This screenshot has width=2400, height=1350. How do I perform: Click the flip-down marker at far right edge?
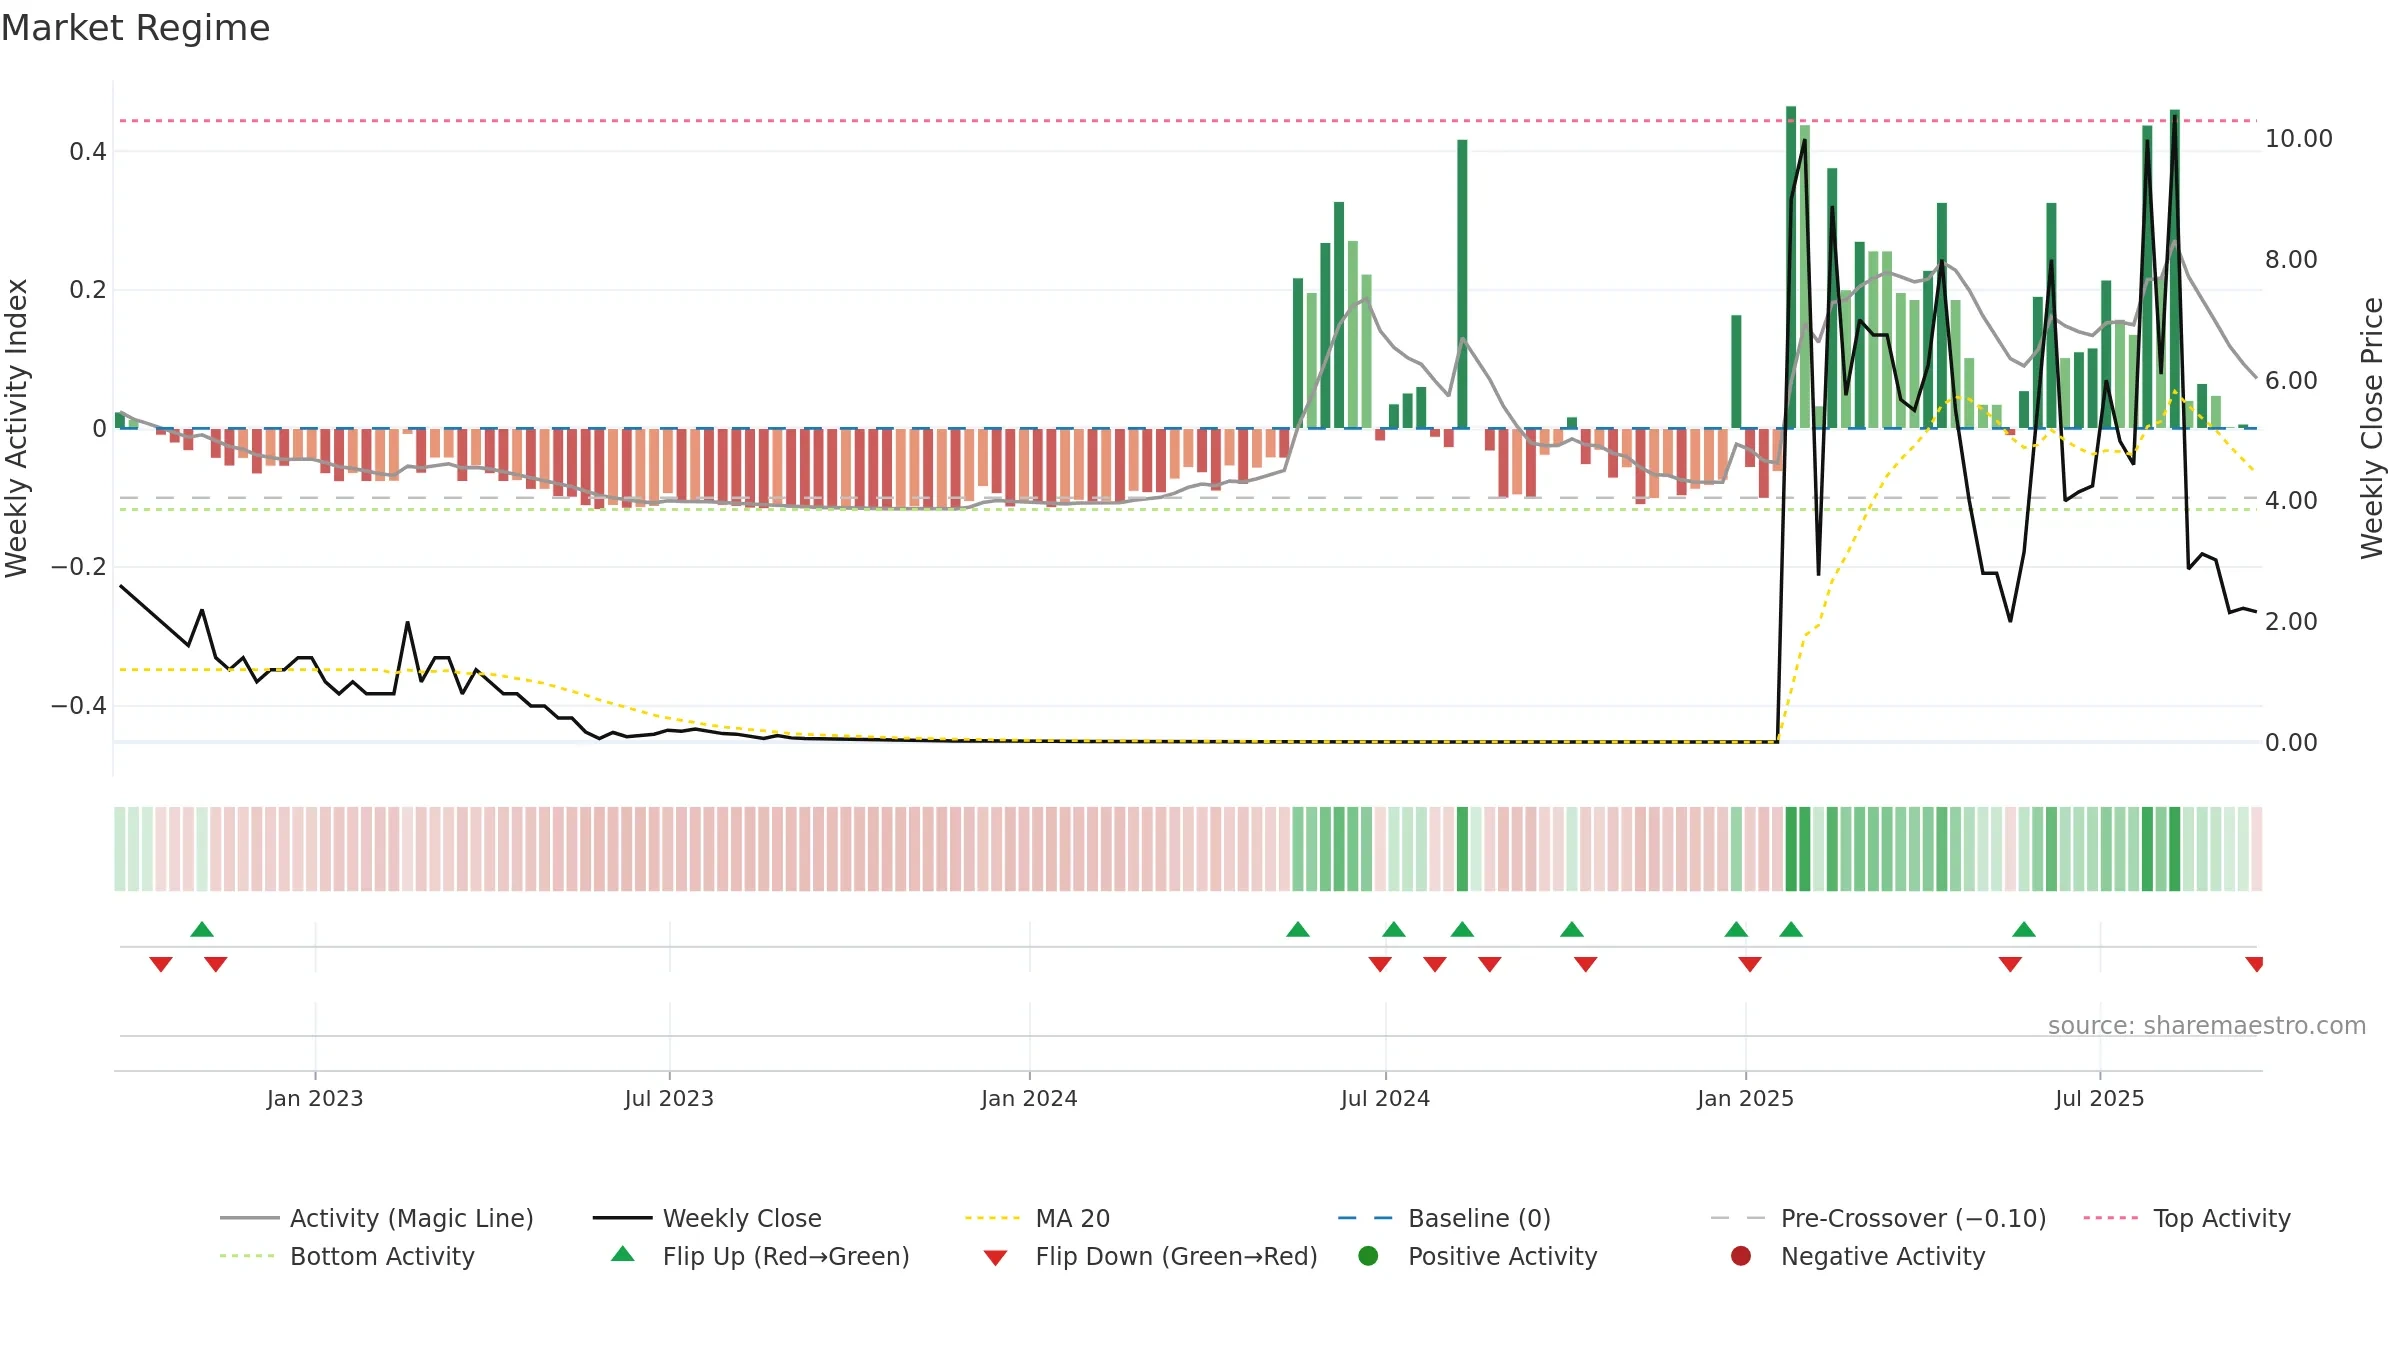click(2254, 964)
